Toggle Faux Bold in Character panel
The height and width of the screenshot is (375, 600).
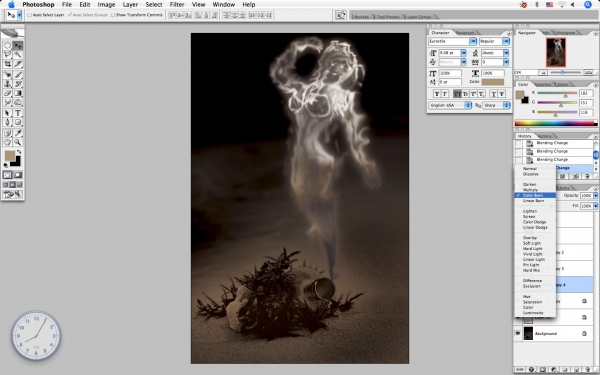tap(437, 94)
